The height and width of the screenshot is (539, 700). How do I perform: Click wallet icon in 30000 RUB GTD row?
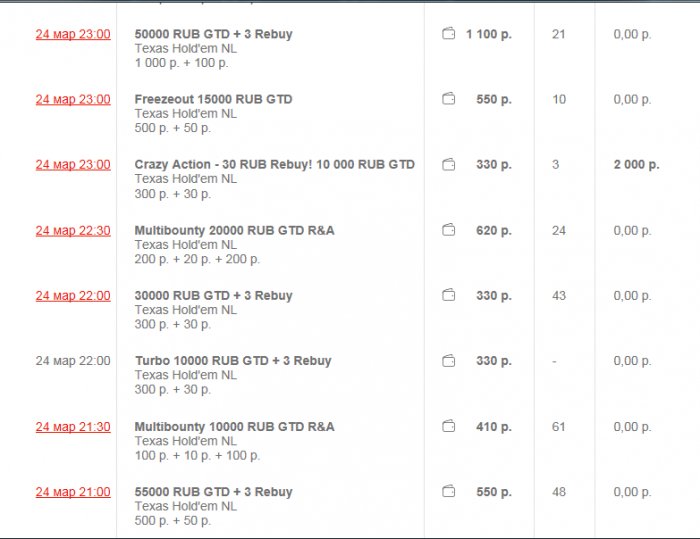tap(449, 295)
